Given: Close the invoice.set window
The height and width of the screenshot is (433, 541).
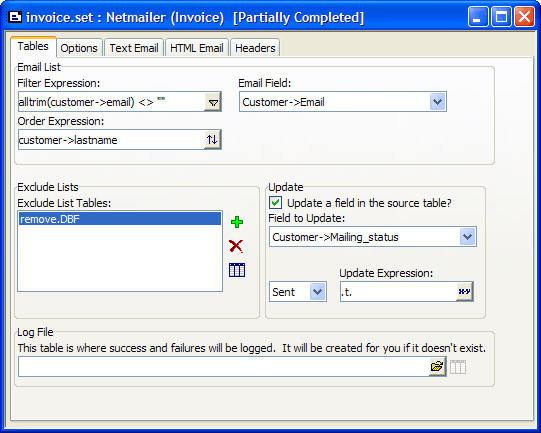Looking at the screenshot, I should 524,17.
